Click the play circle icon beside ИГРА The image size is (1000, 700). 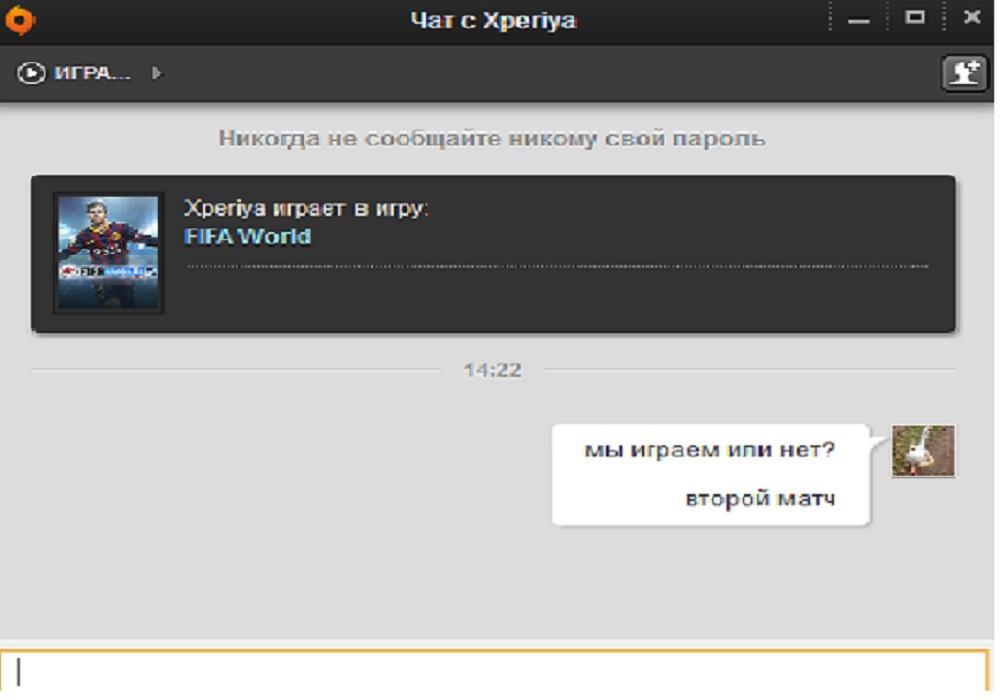coord(32,73)
